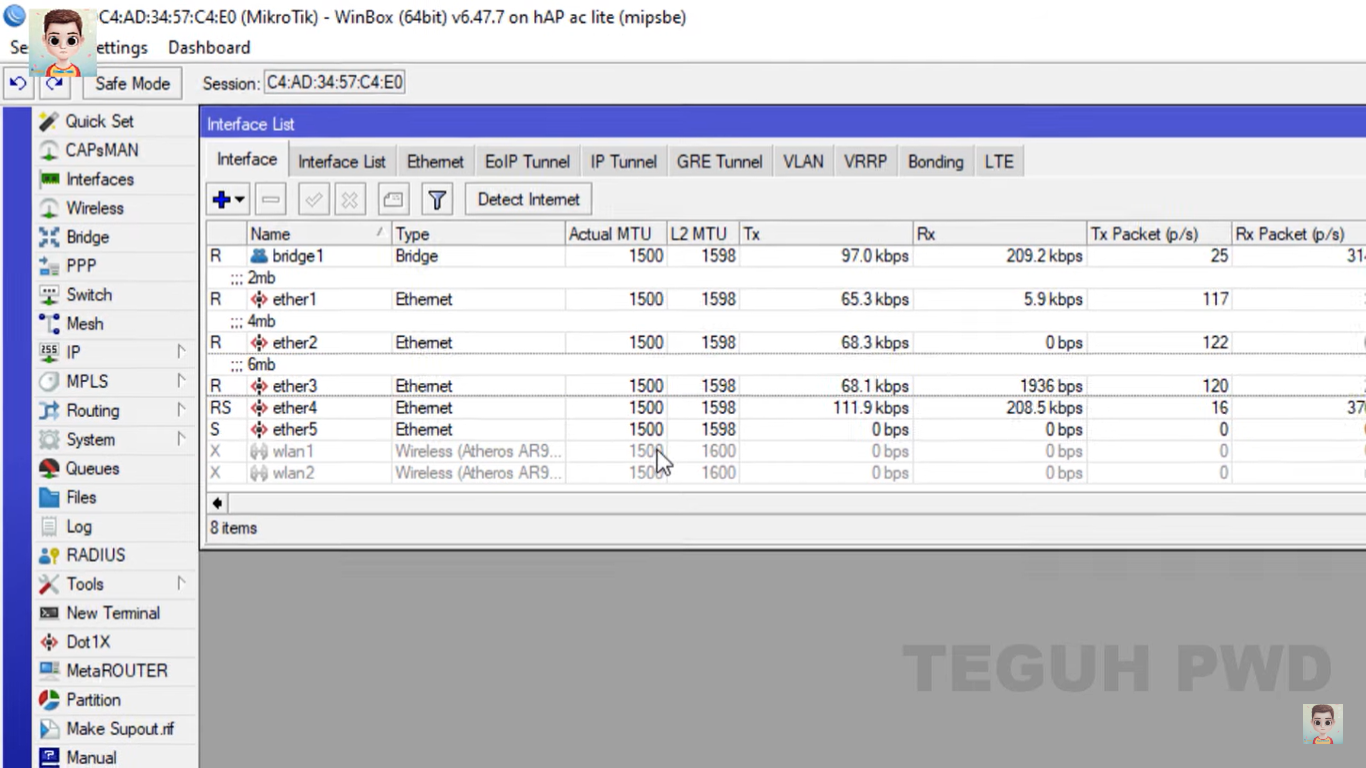Image resolution: width=1366 pixels, height=768 pixels.
Task: Switch to the Bonding tab
Action: 935,161
